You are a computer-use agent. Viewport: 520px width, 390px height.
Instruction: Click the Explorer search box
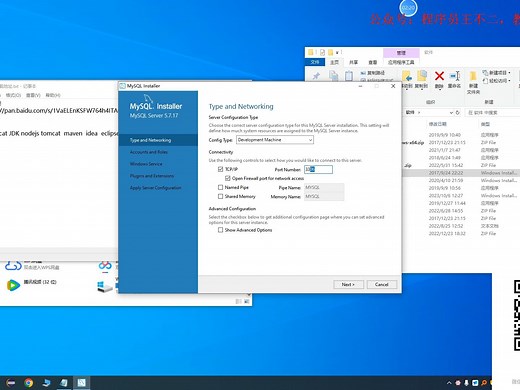coord(492,113)
